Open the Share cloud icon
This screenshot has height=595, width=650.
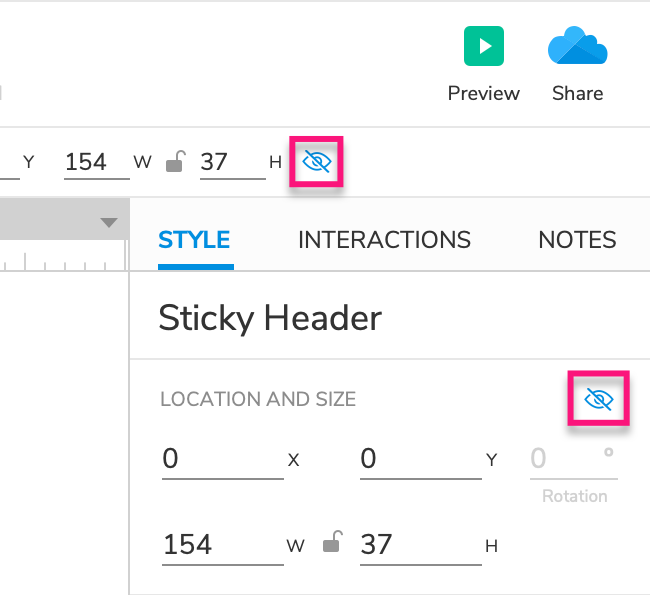tap(577, 46)
